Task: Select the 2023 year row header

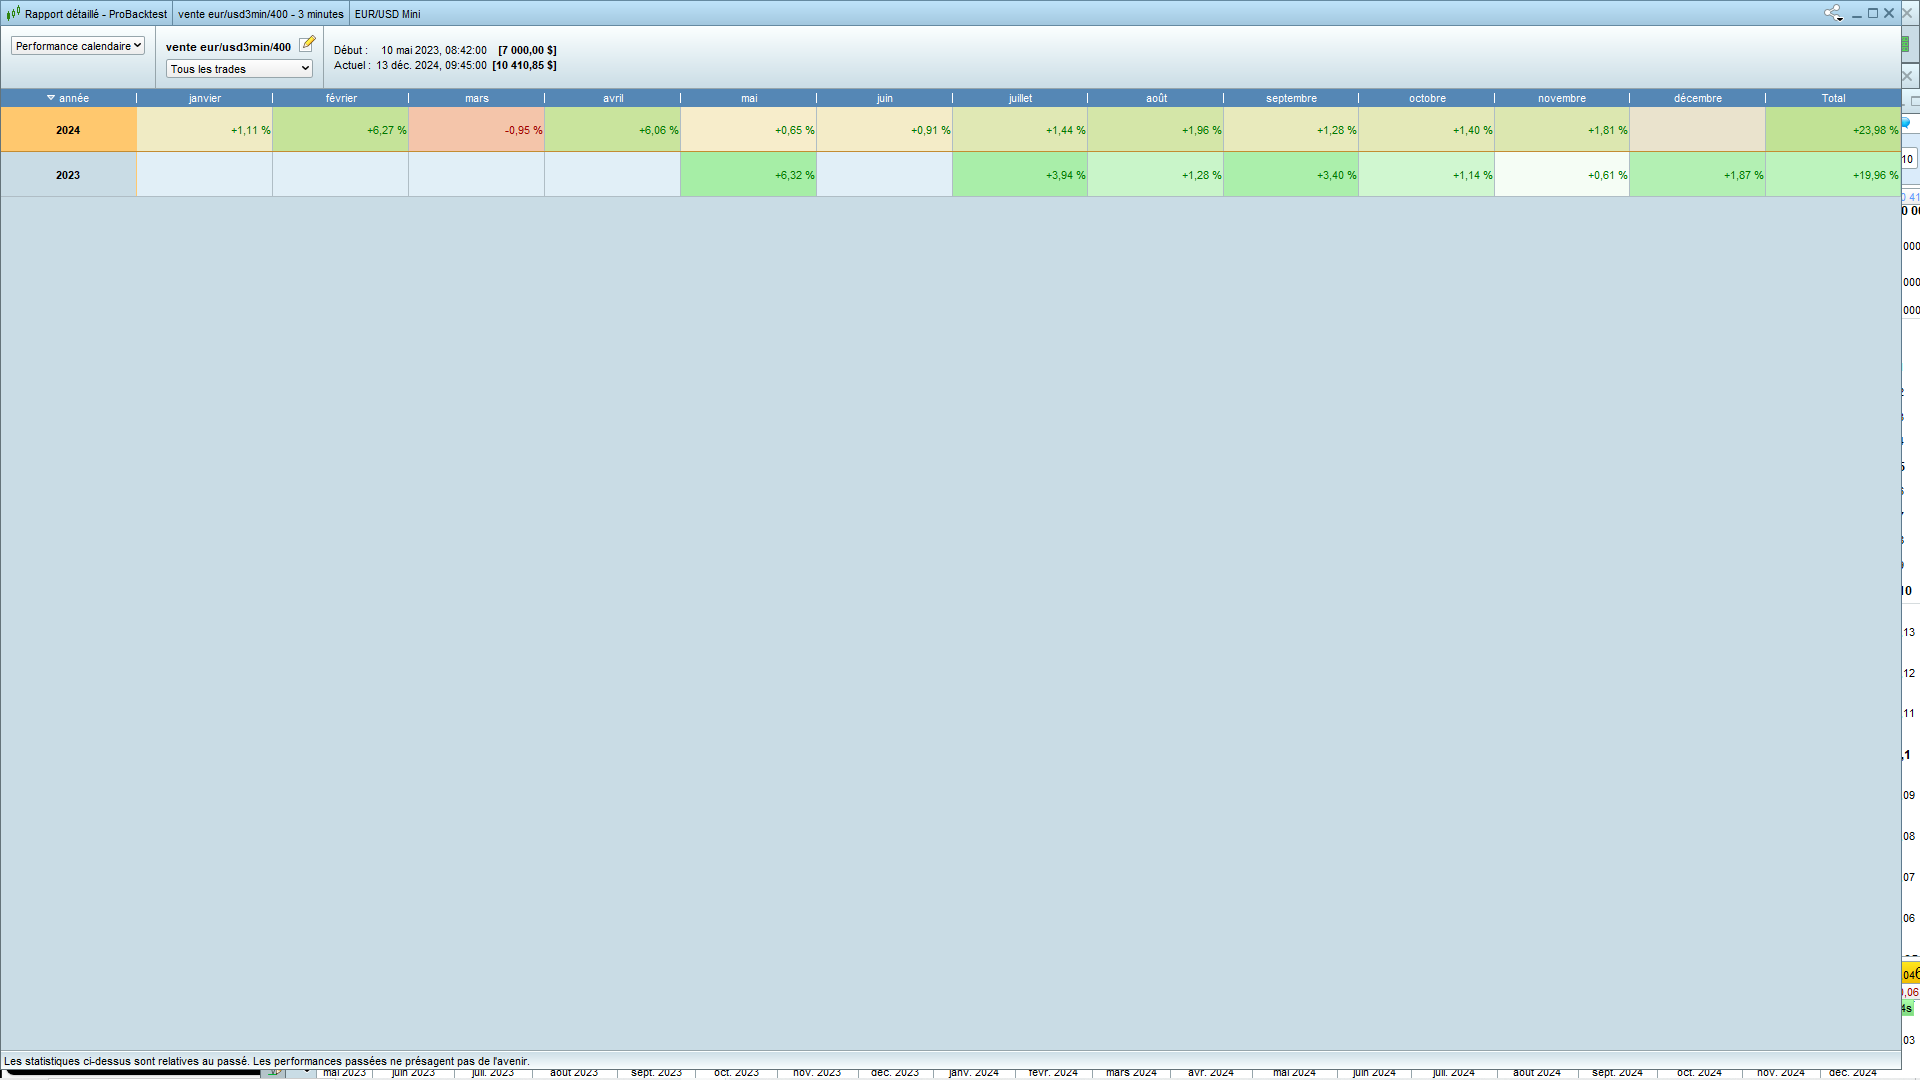Action: 68,175
